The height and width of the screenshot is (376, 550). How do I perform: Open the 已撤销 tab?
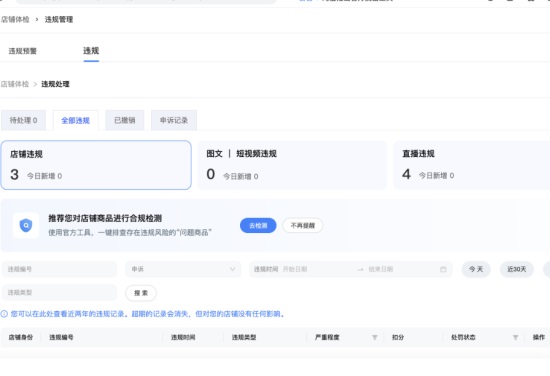pyautogui.click(x=125, y=120)
